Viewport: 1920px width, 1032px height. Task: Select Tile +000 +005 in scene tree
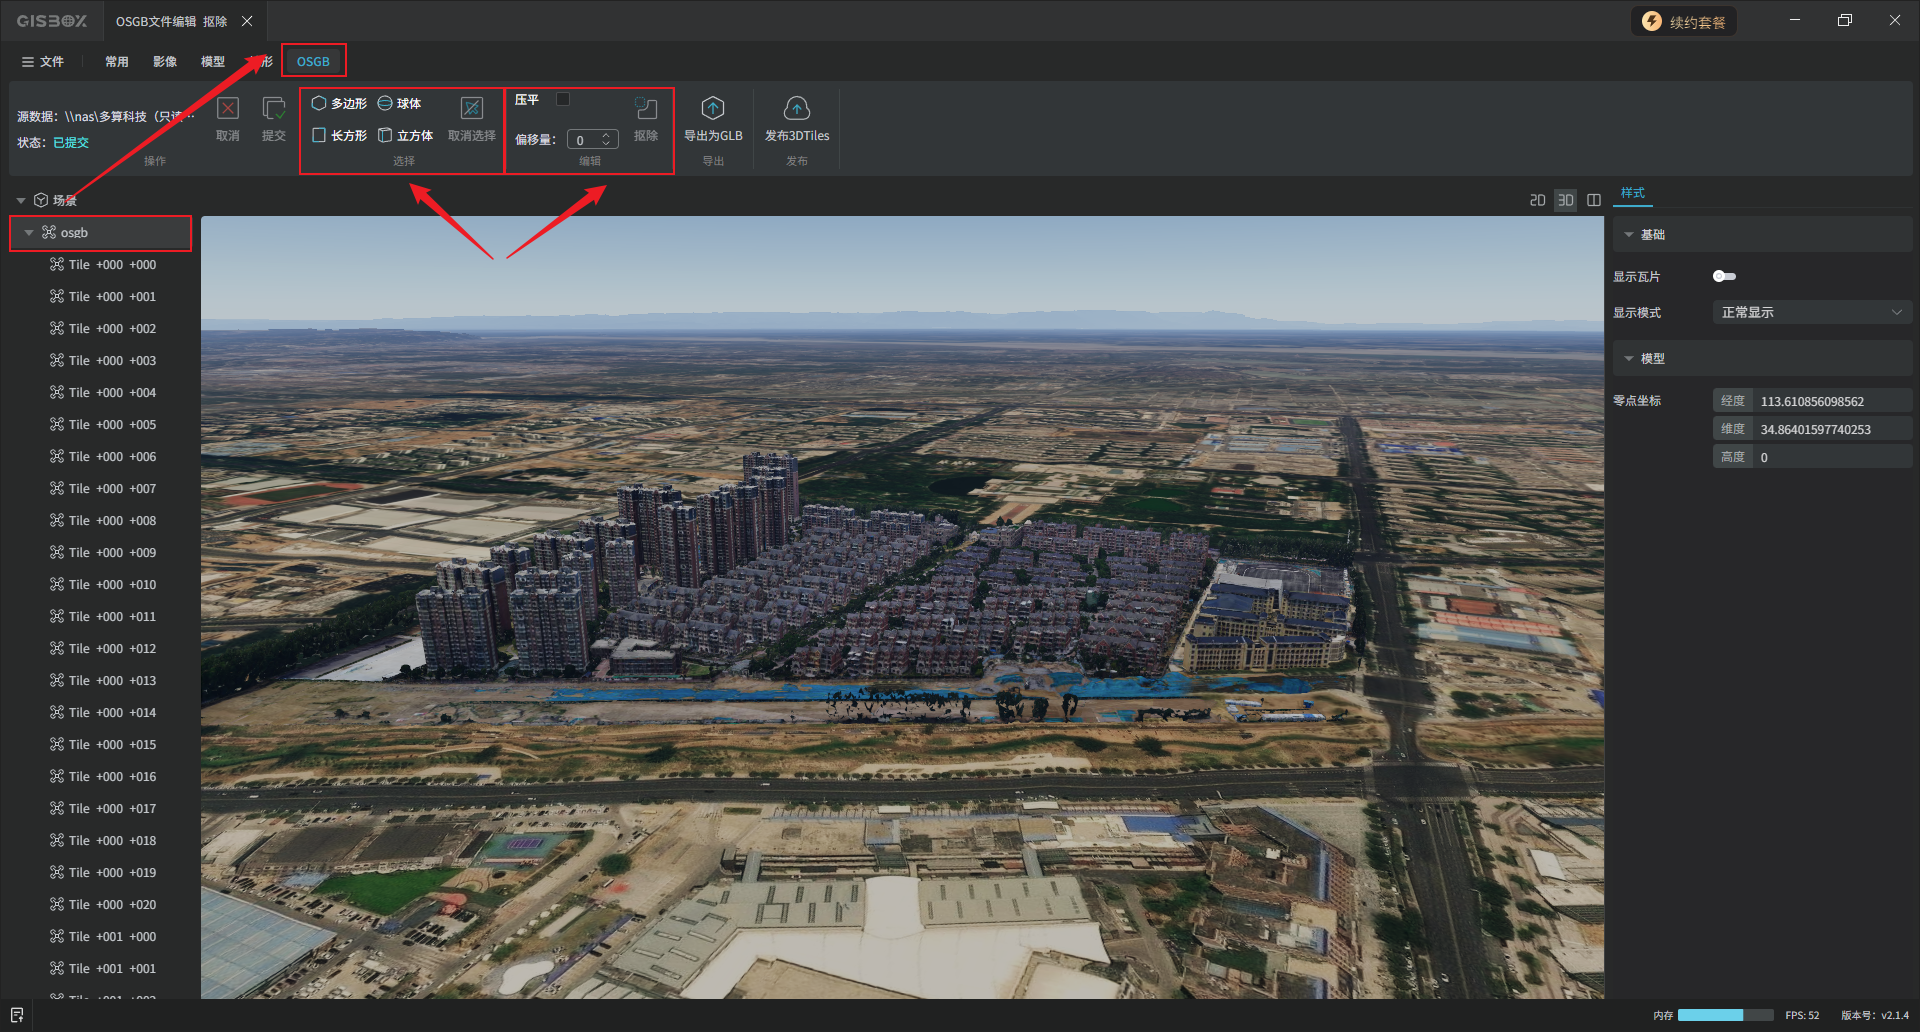pyautogui.click(x=112, y=425)
